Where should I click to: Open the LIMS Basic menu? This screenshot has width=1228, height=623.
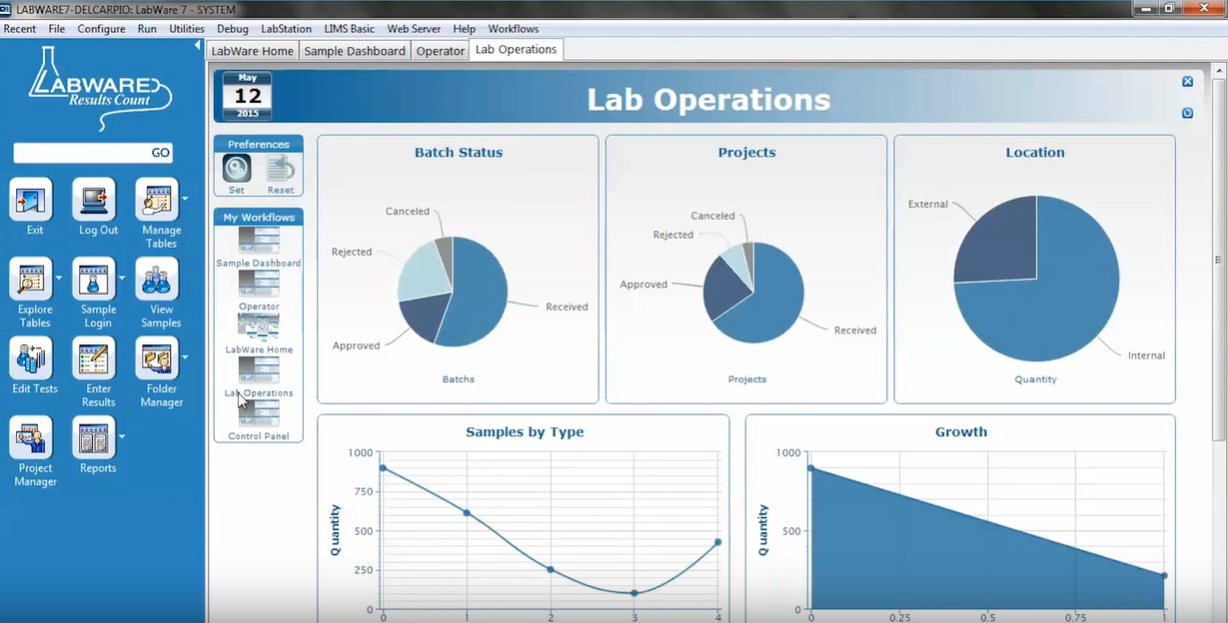pos(350,29)
